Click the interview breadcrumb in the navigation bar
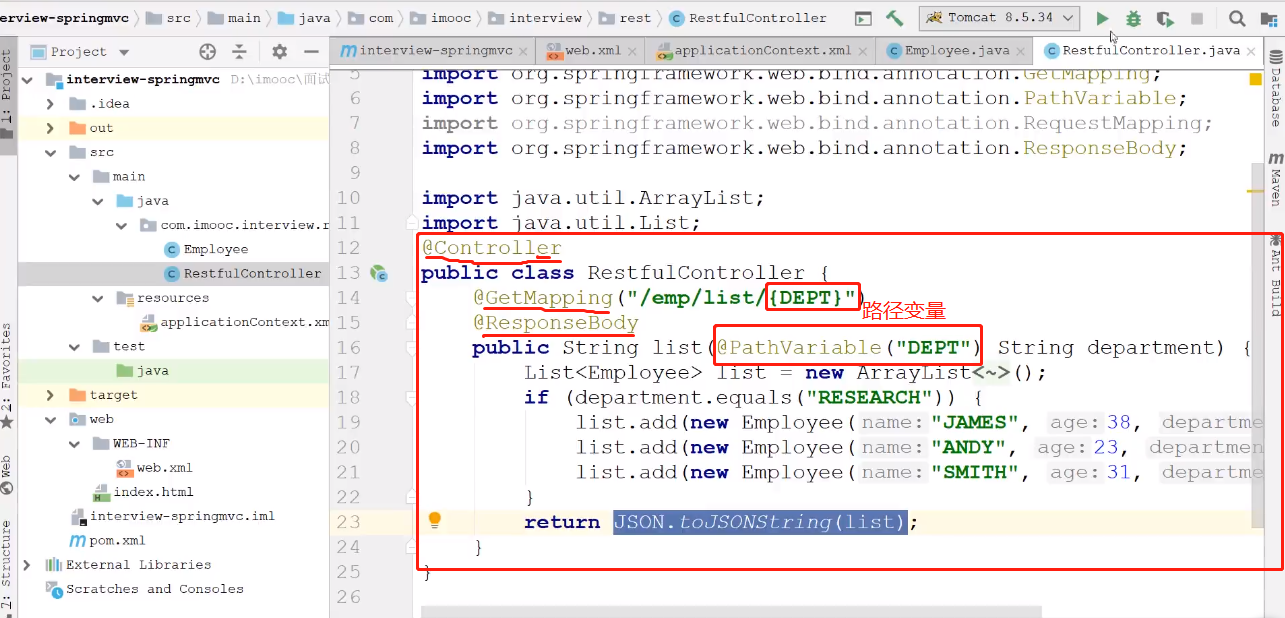Screen dimensions: 1285x618 [545, 18]
